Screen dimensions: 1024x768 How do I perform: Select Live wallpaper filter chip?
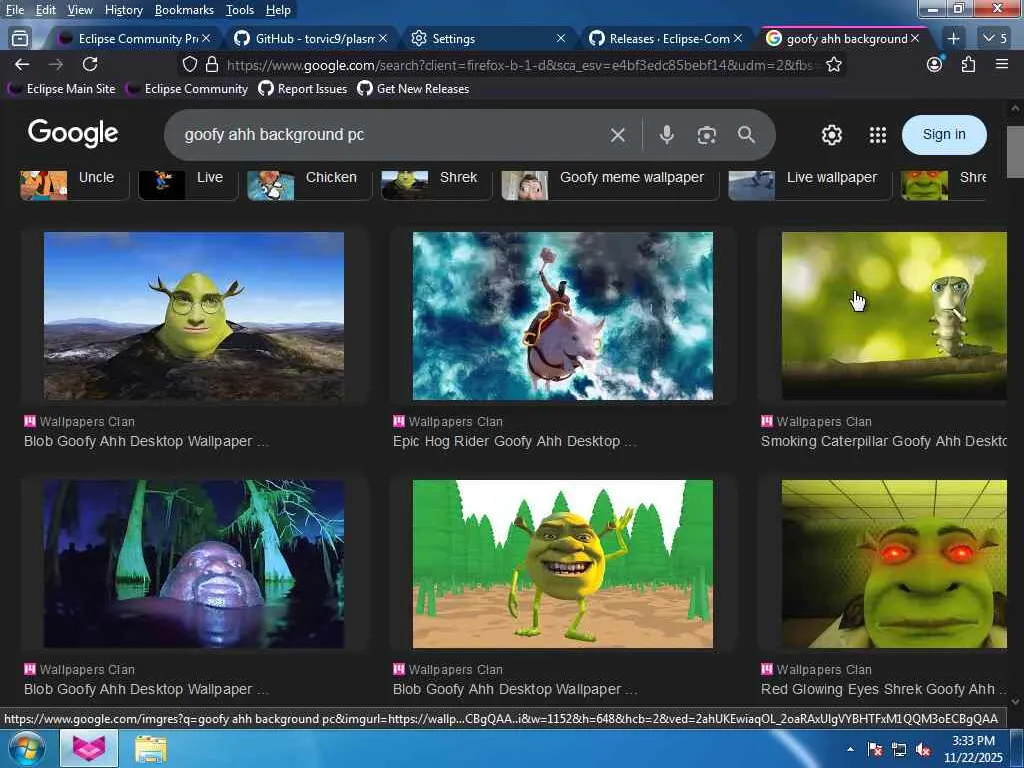coord(809,183)
